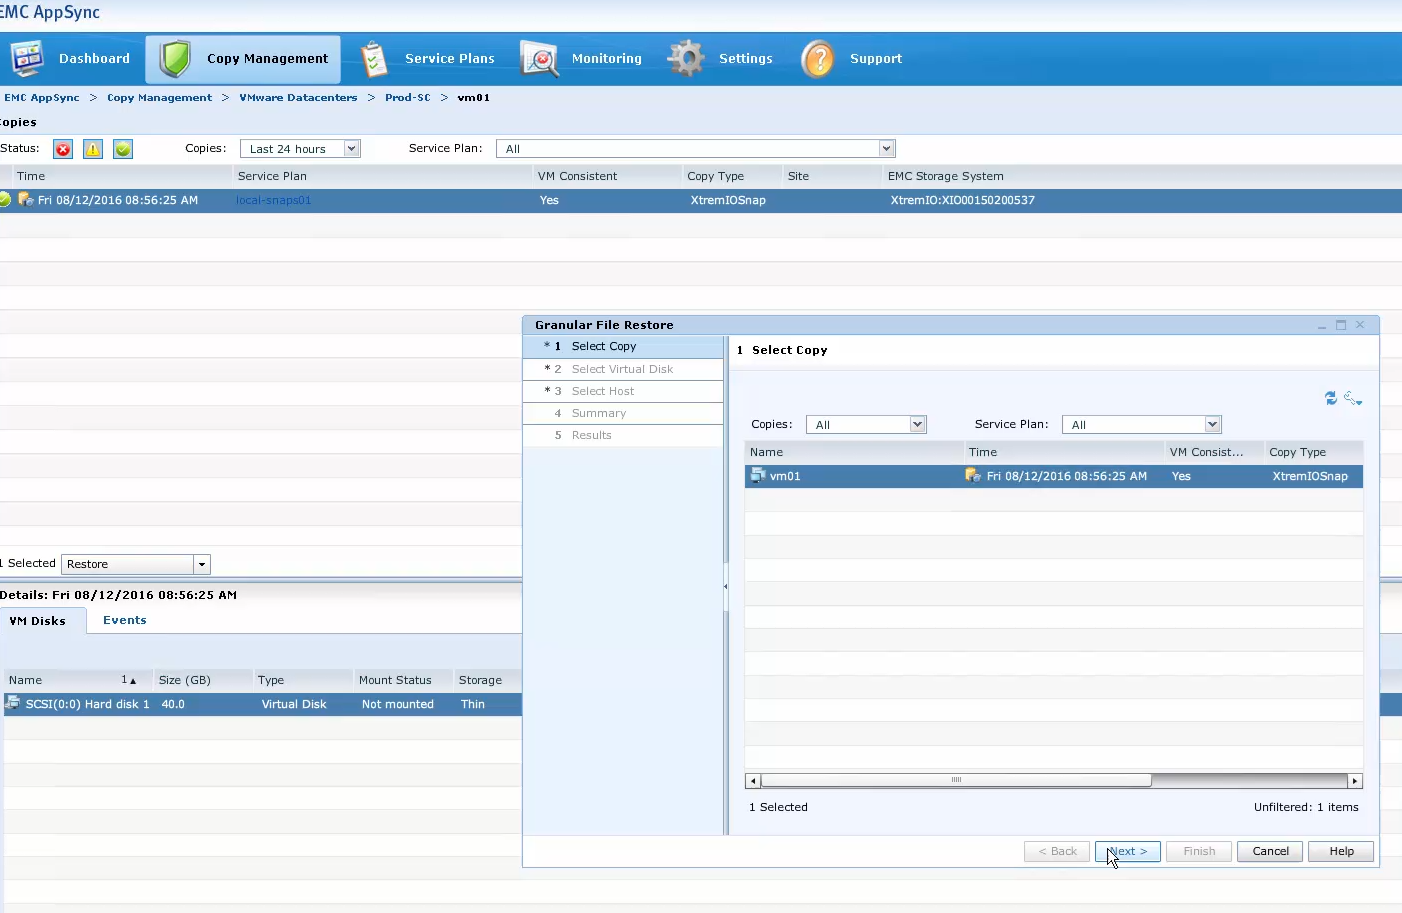Click the Support question mark icon
Screen dimensions: 1402x913
click(818, 59)
